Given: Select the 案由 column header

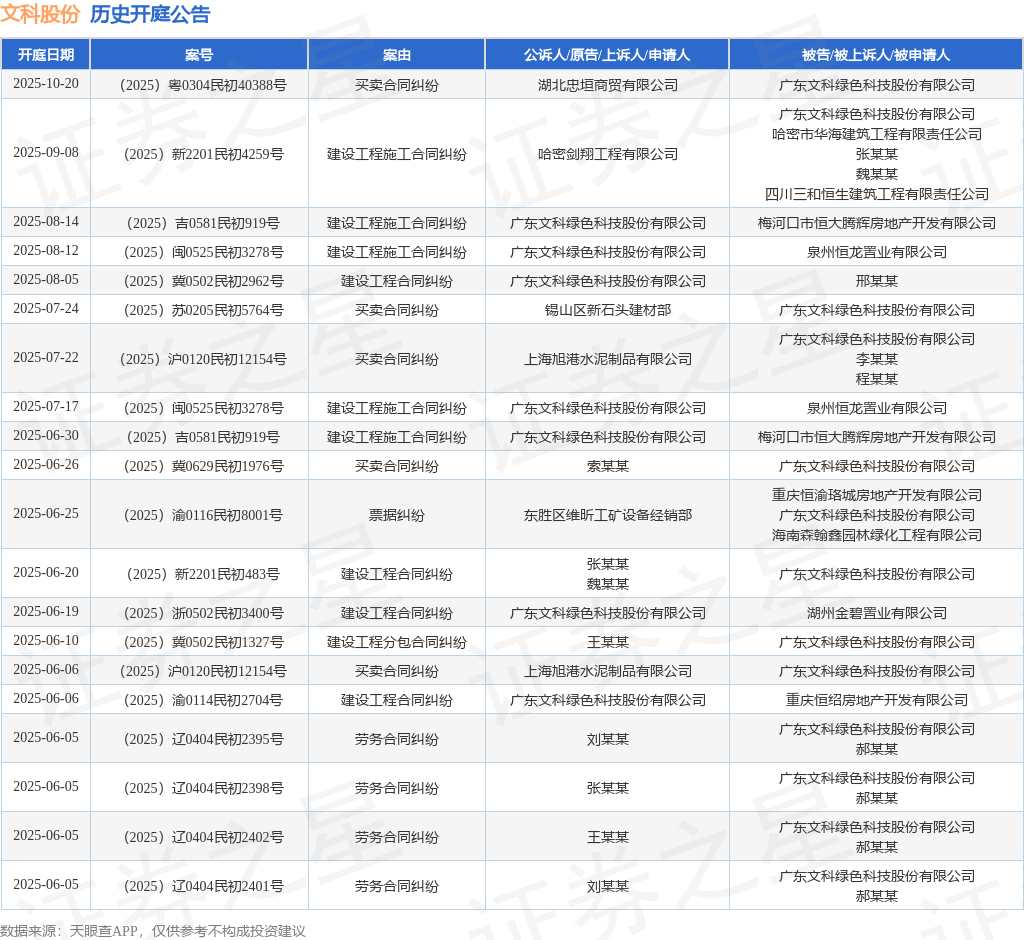Looking at the screenshot, I should pyautogui.click(x=396, y=55).
